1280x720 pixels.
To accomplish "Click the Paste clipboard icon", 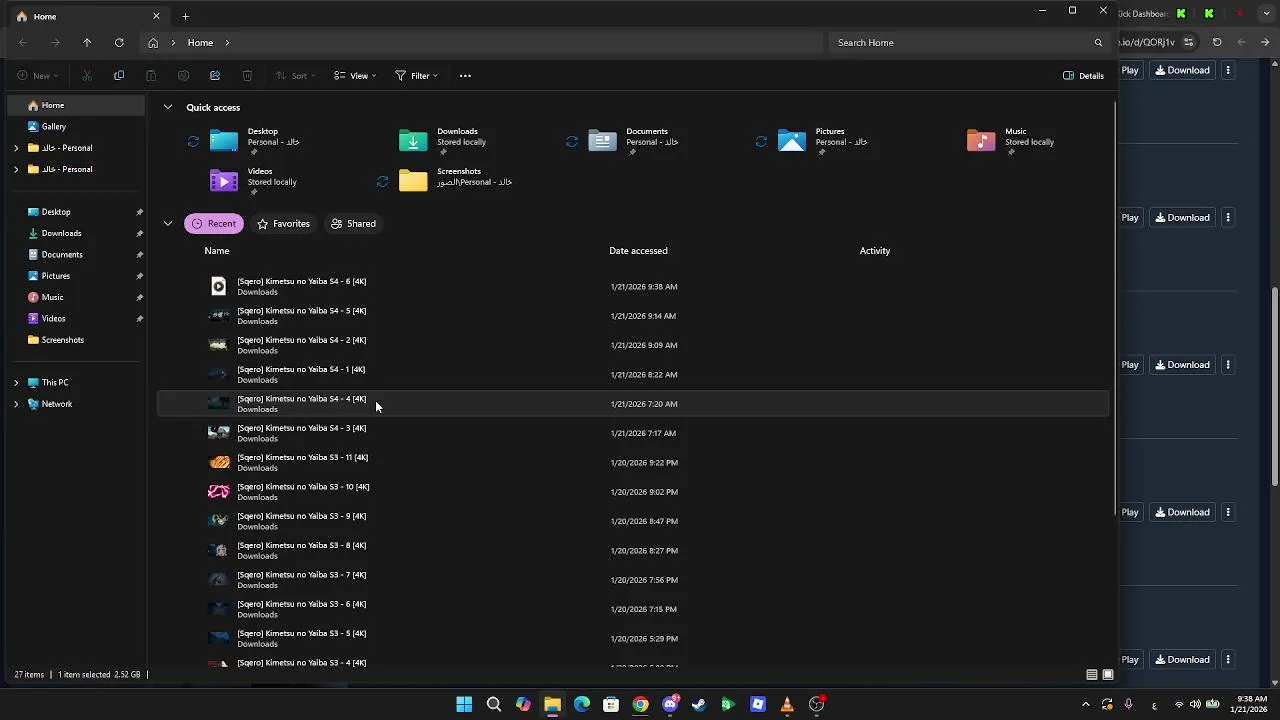I will [x=151, y=75].
